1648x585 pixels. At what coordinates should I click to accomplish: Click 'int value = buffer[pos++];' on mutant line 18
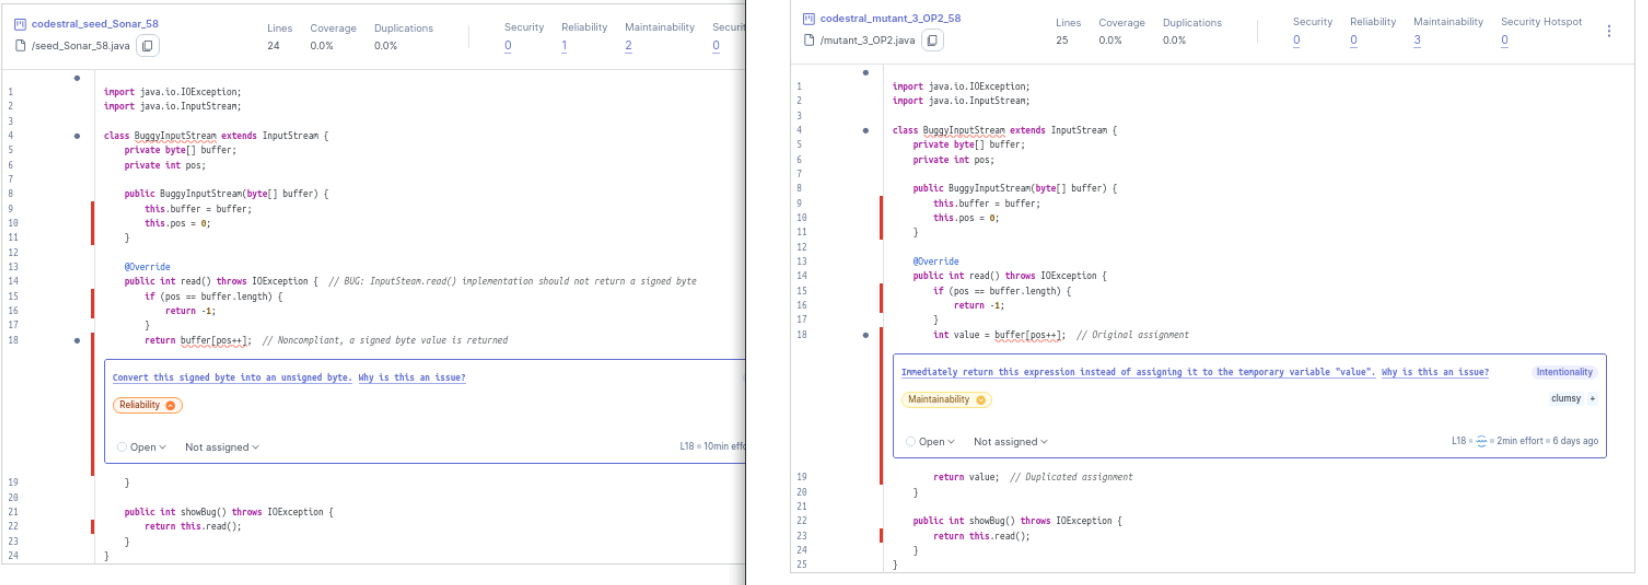coord(999,335)
